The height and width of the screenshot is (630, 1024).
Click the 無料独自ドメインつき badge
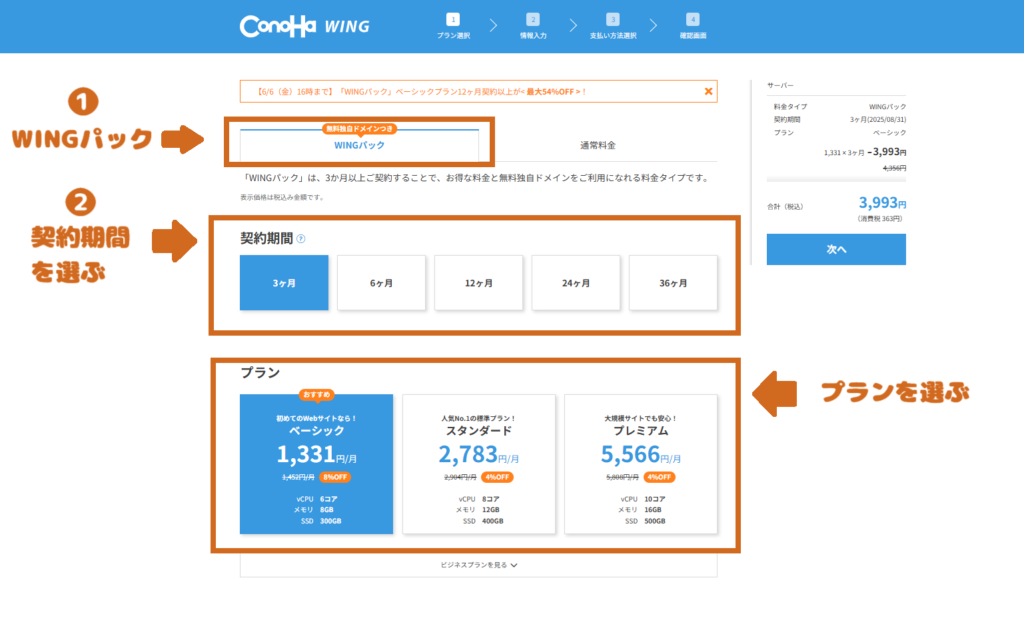[x=359, y=129]
